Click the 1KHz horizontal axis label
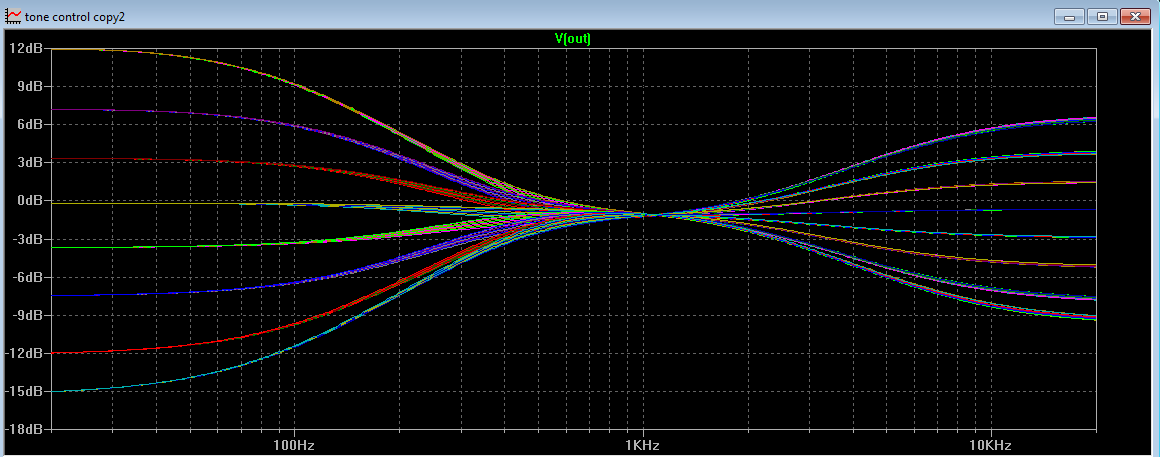The image size is (1160, 457). 642,446
